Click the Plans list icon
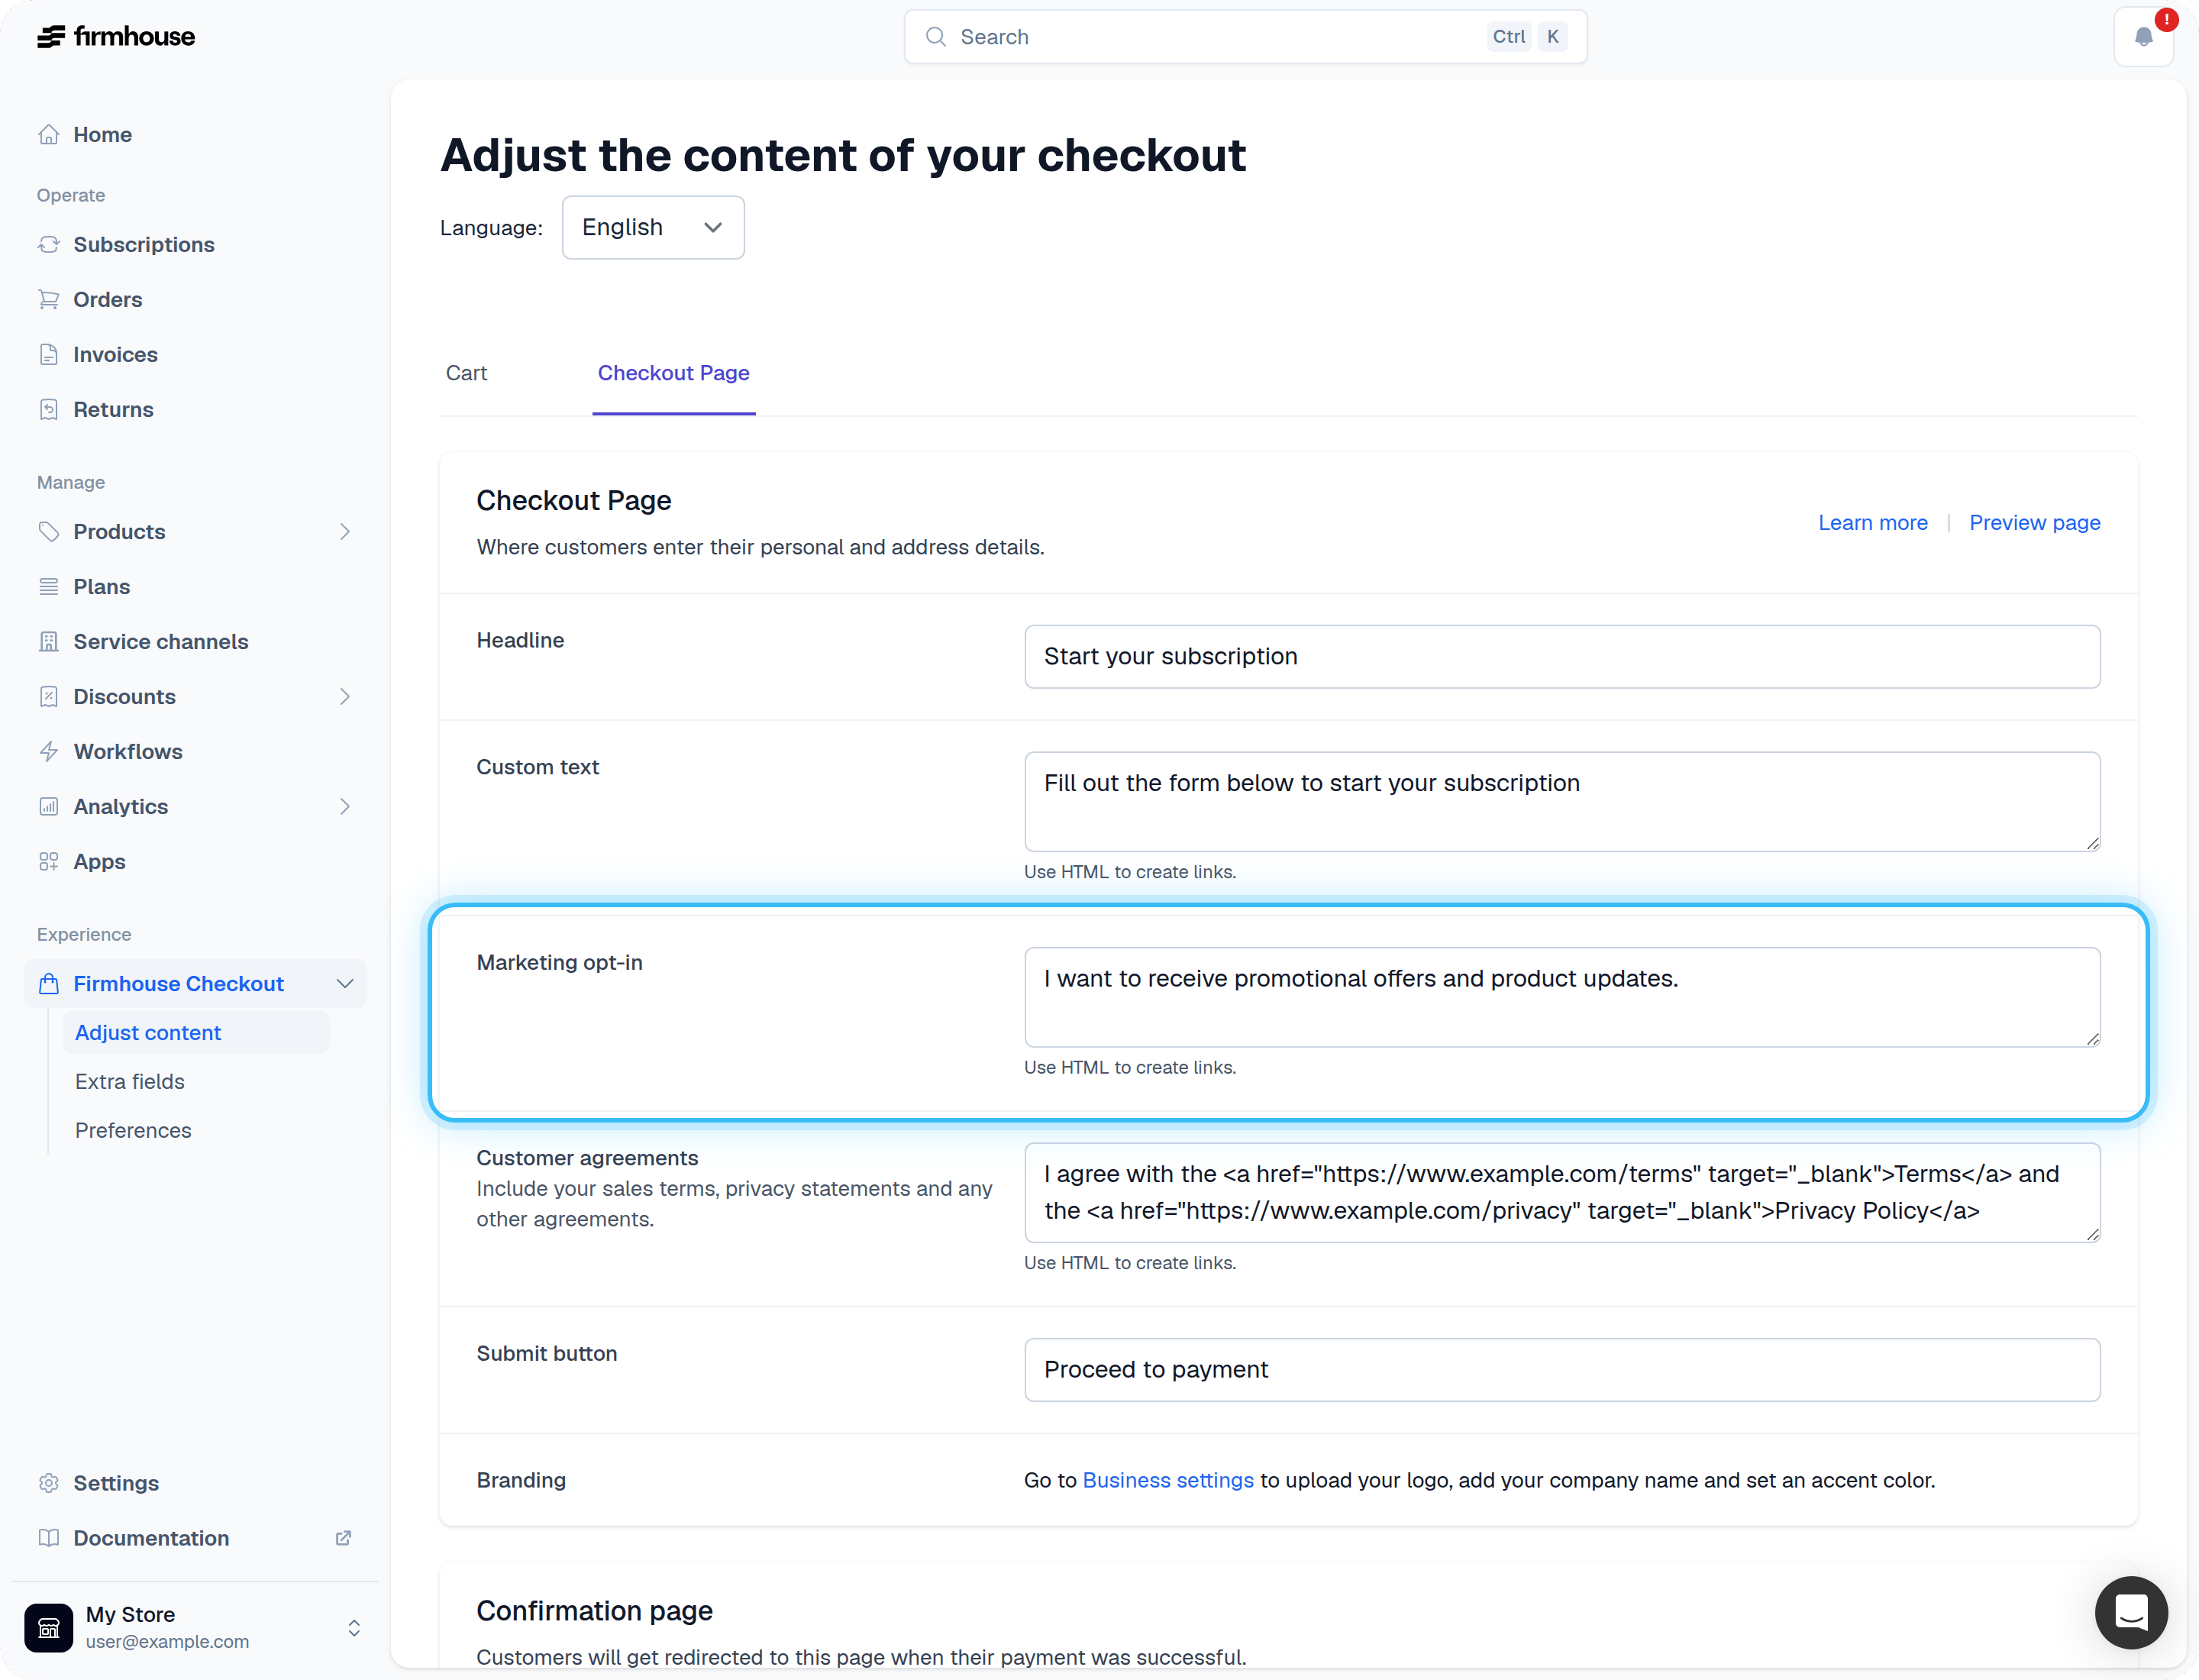2199x1680 pixels. [48, 586]
